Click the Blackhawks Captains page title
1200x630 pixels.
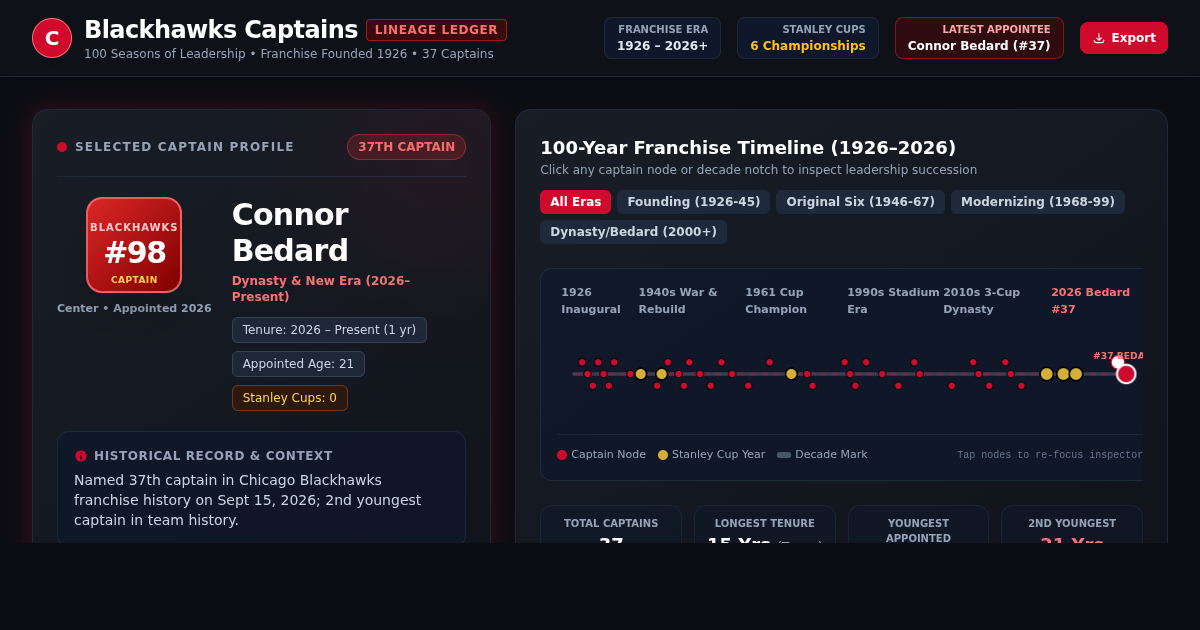click(x=221, y=30)
